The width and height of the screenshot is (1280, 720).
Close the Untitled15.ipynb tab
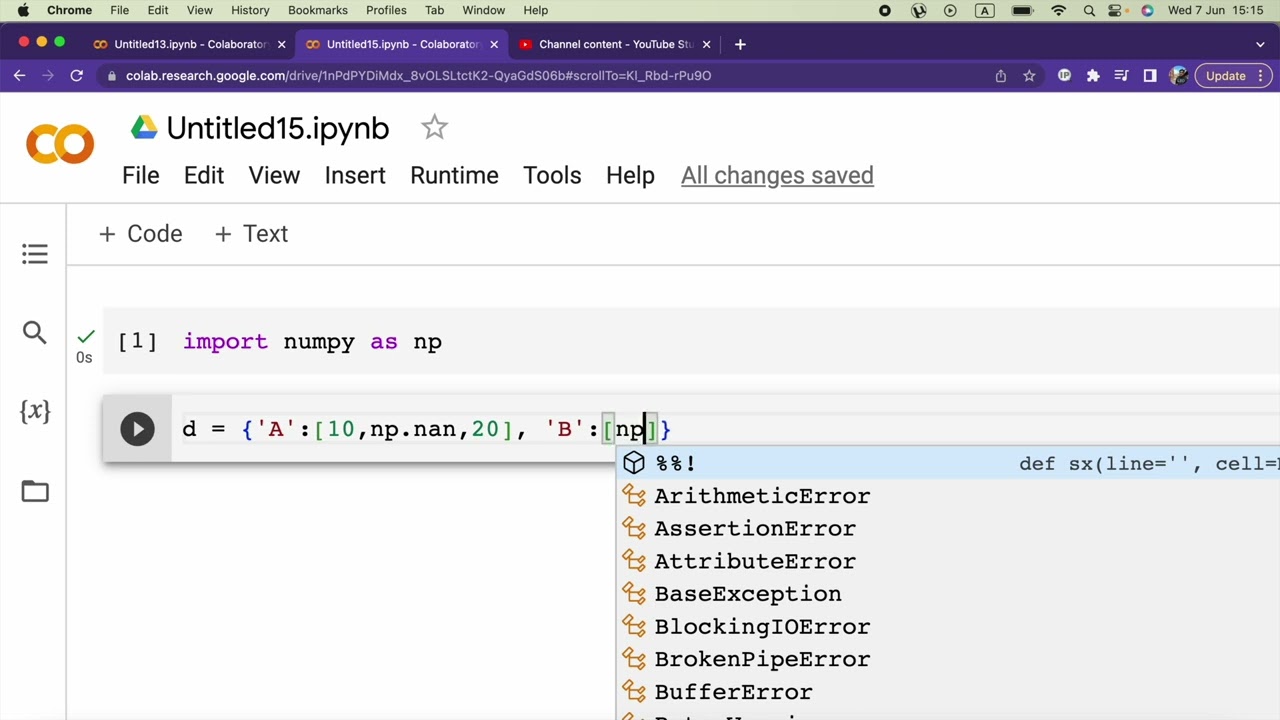494,44
